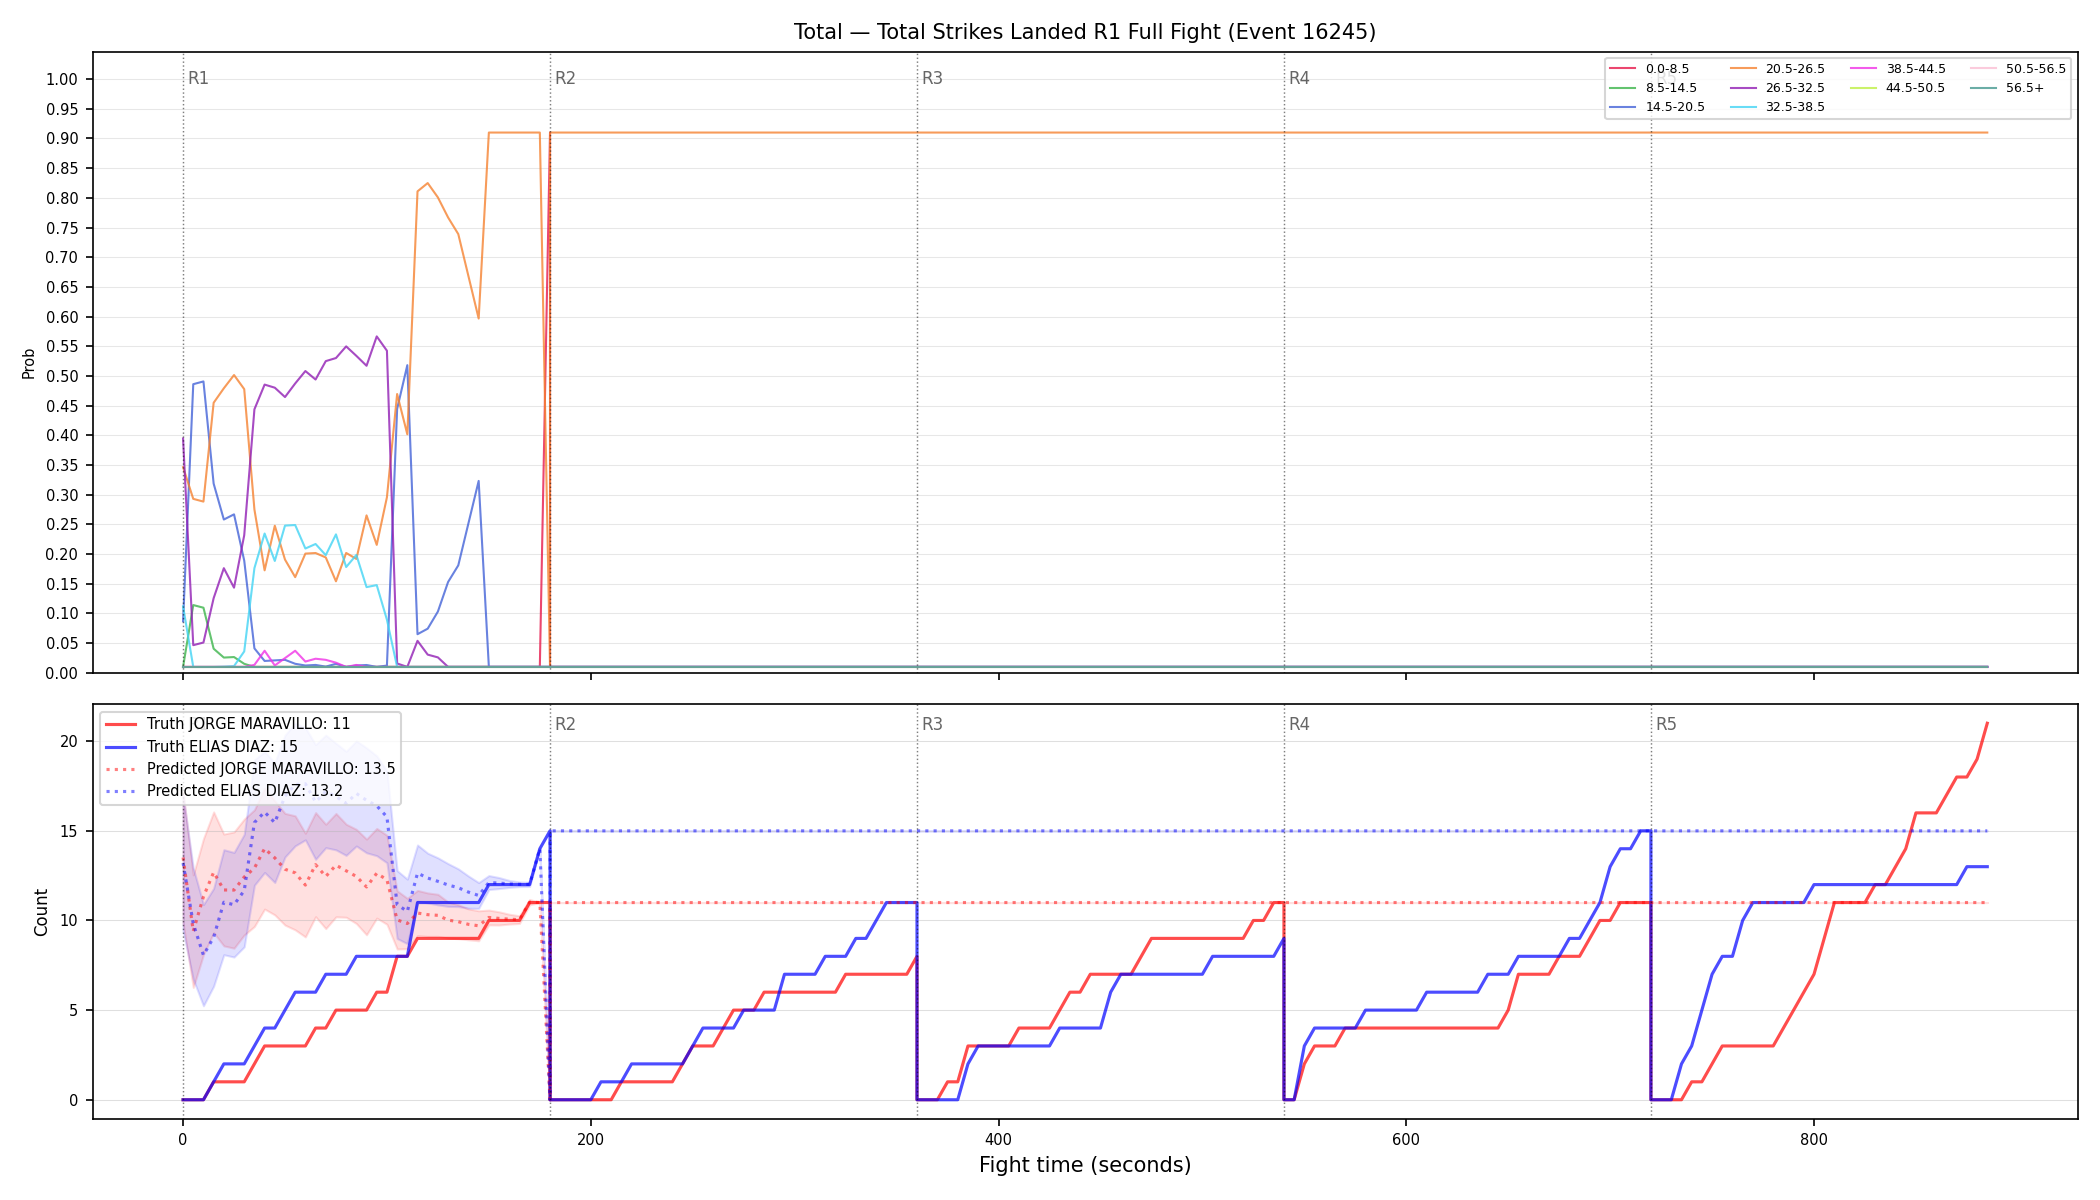This screenshot has height=1200, width=2100.
Task: Click the 200 seconds x-axis tick label
Action: 590,1139
